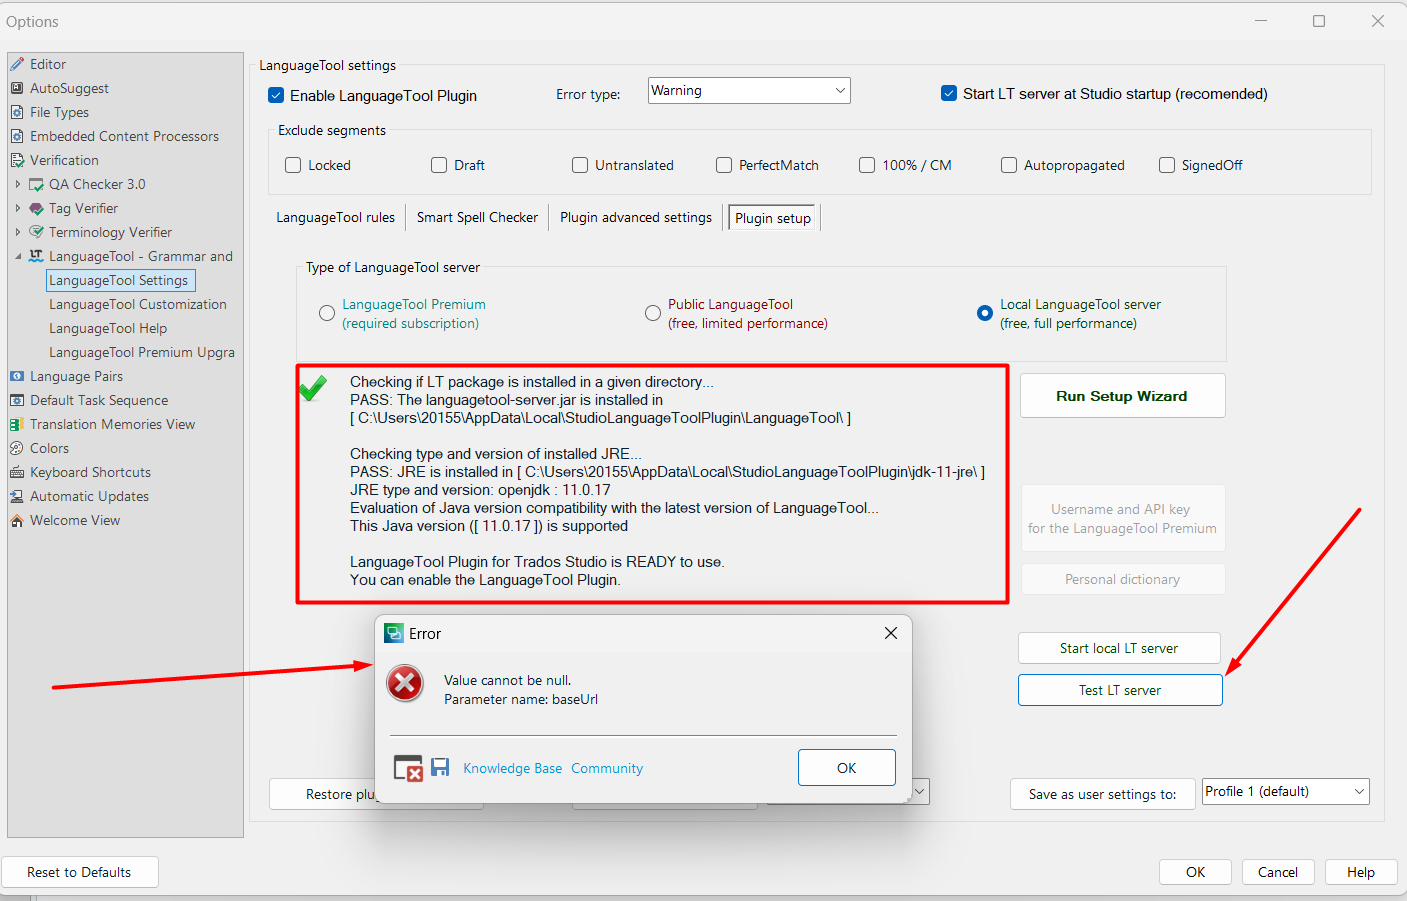Close the Error dialog with X
This screenshot has height=901, width=1407.
coord(890,633)
